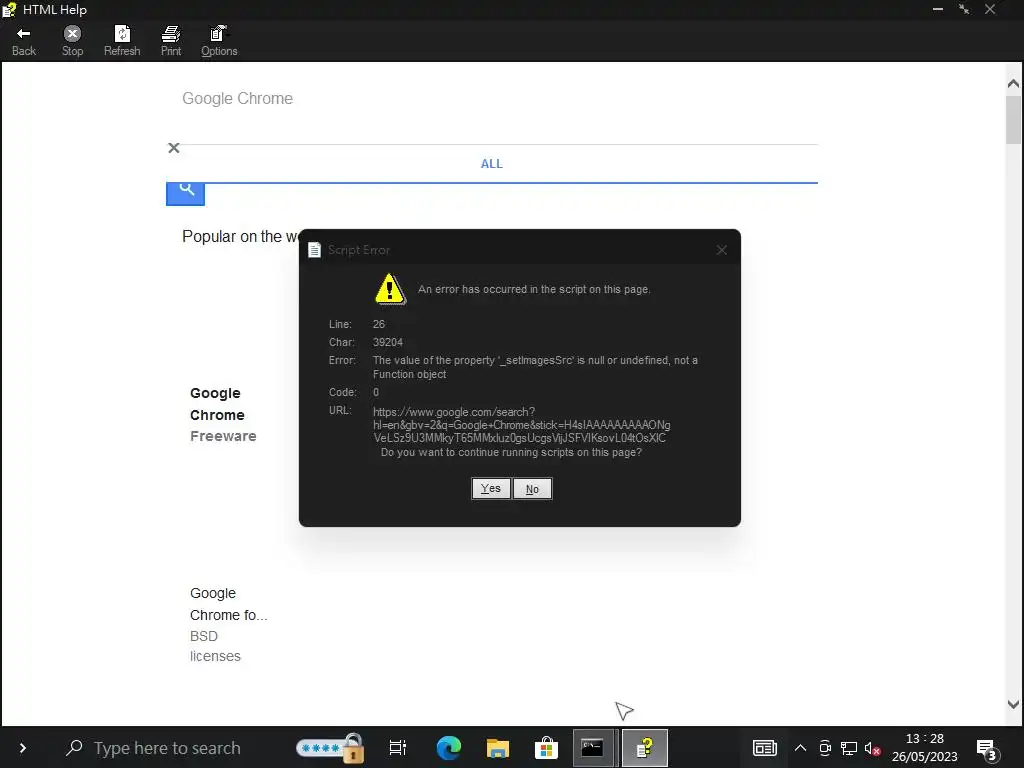Open Task View from the taskbar
The height and width of the screenshot is (768, 1024).
point(398,748)
